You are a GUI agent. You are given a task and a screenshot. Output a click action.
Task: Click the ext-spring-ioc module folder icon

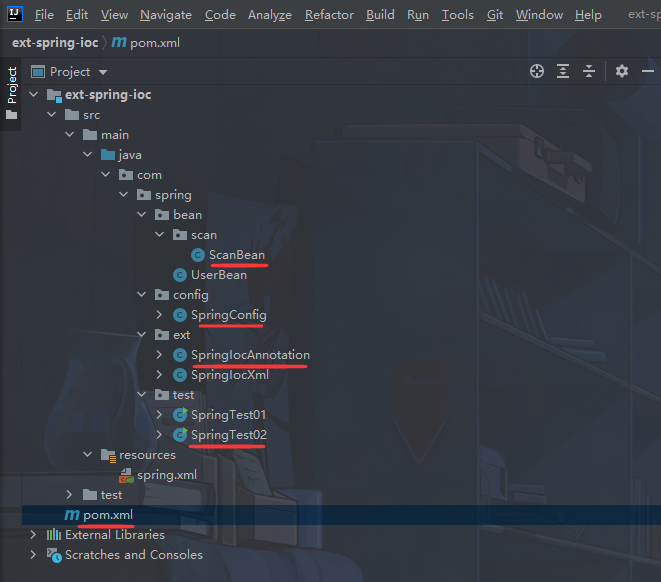point(54,95)
